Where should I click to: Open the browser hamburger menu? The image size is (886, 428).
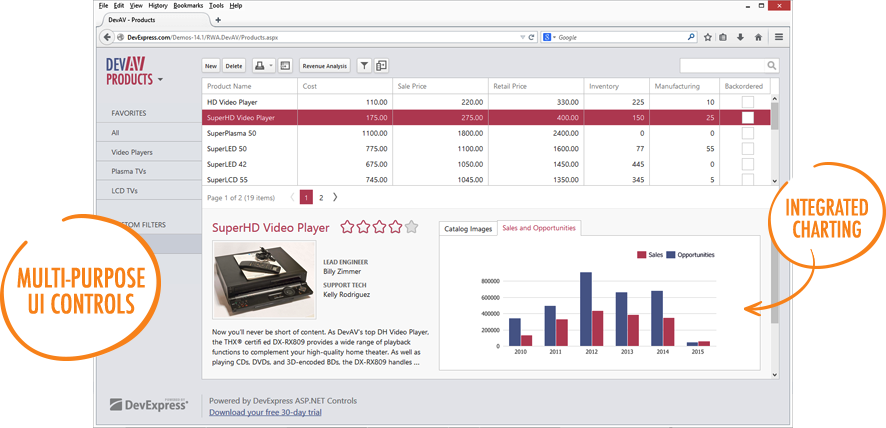point(779,37)
